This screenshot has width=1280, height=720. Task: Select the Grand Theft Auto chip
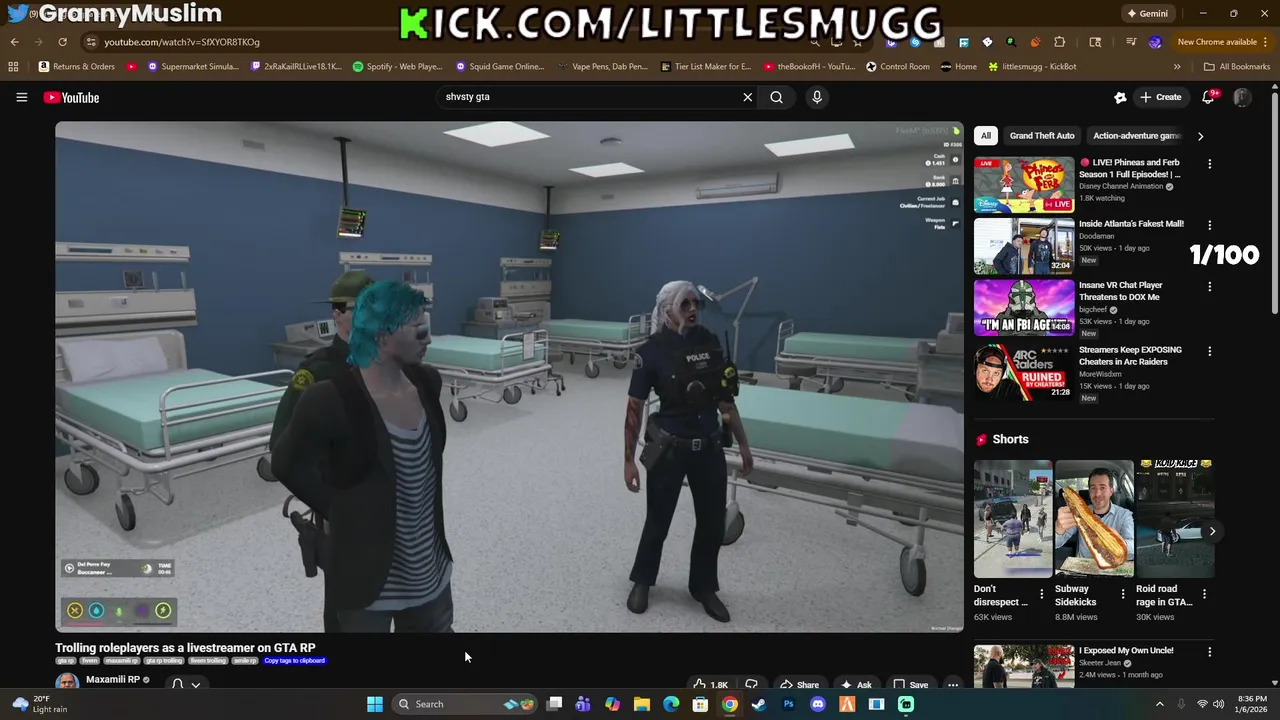coord(1042,136)
